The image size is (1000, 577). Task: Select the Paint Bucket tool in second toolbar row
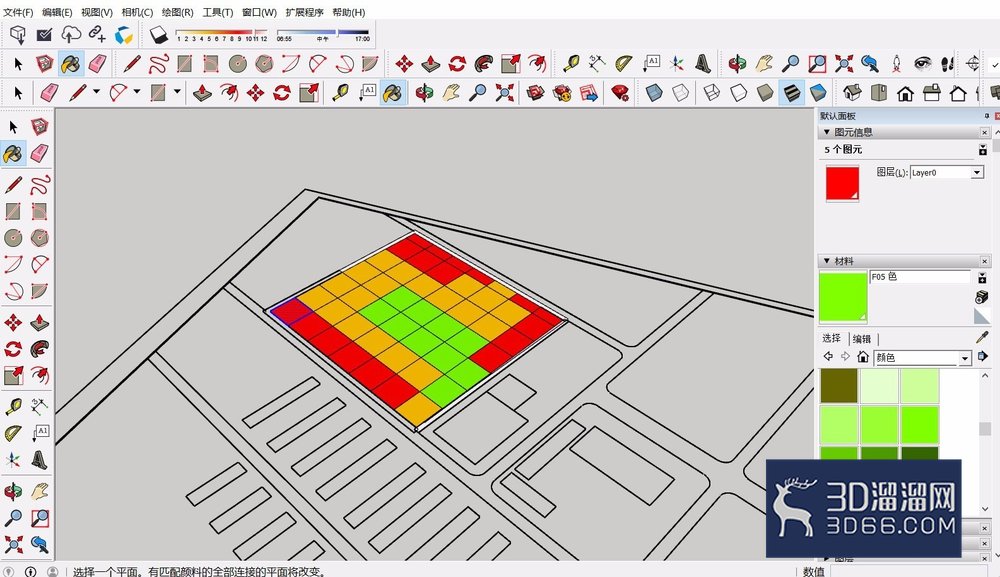click(71, 64)
